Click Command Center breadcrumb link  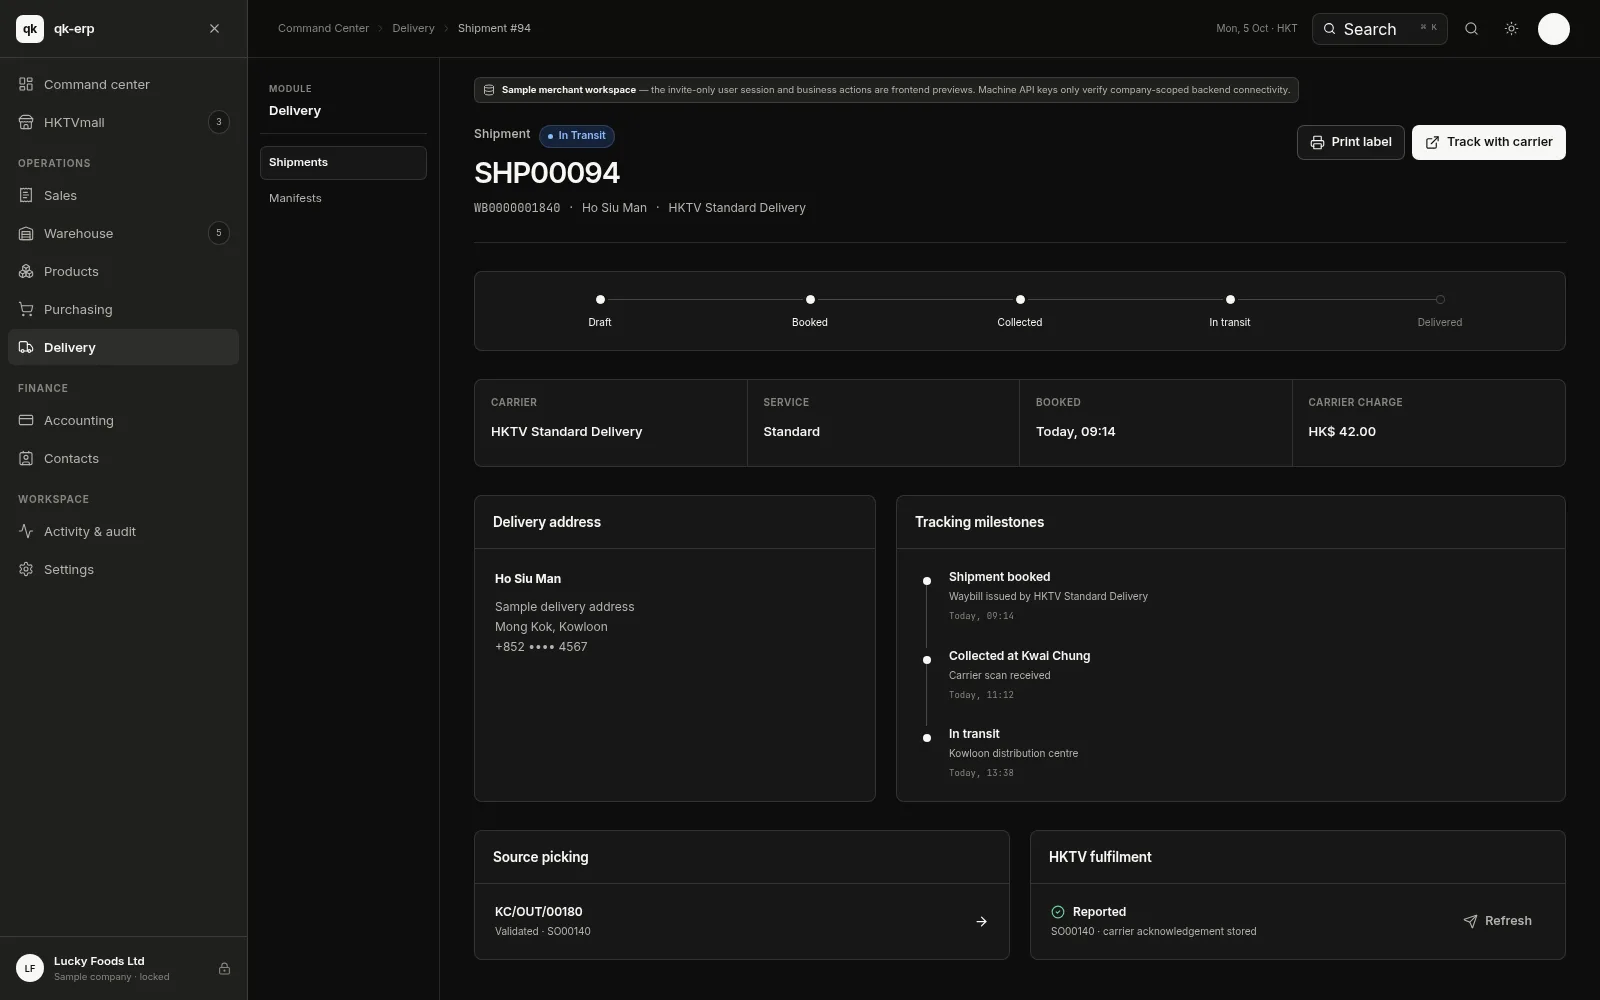[323, 28]
